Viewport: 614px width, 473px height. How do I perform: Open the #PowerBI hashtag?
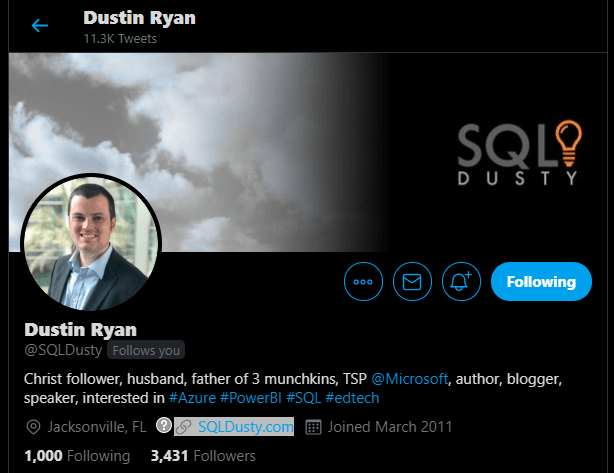[x=251, y=398]
